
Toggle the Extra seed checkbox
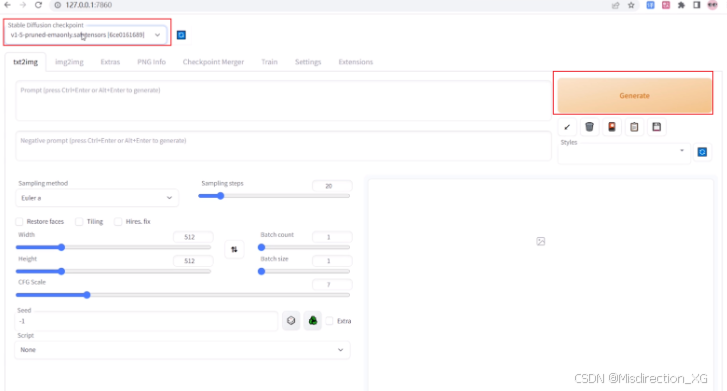(x=329, y=321)
